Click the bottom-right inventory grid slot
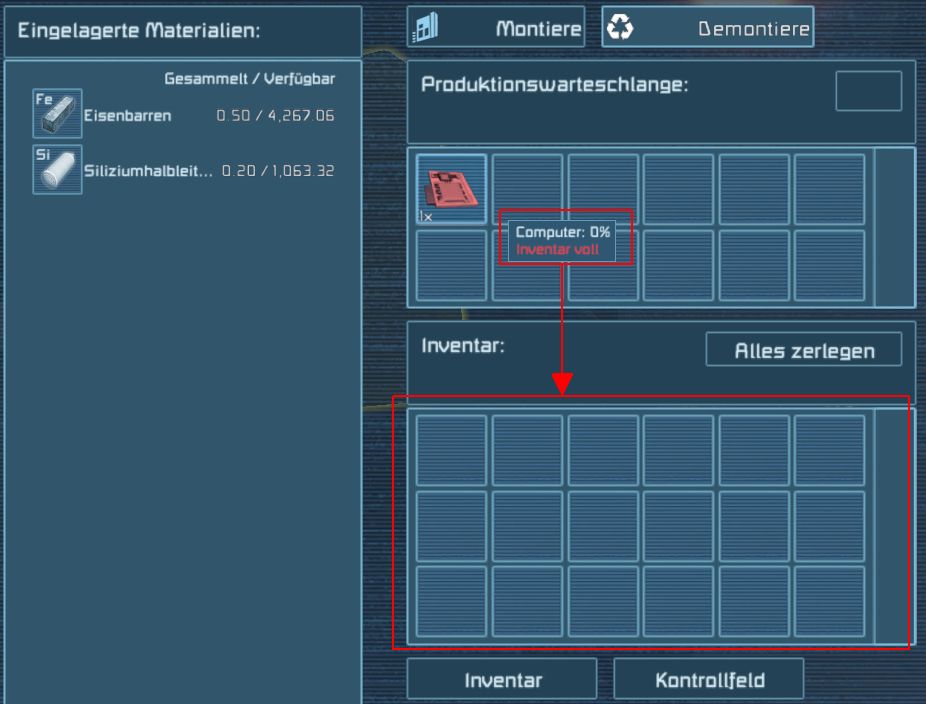The image size is (926, 704). [x=829, y=602]
